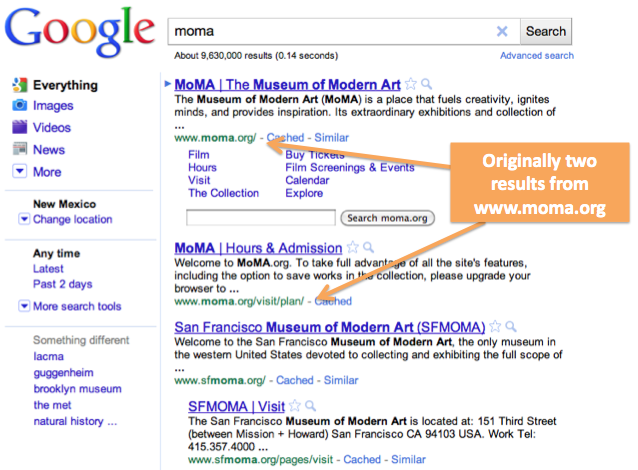Click magnifier beside SFMOMA main result
Image resolution: width=638 pixels, height=470 pixels.
pyautogui.click(x=511, y=326)
